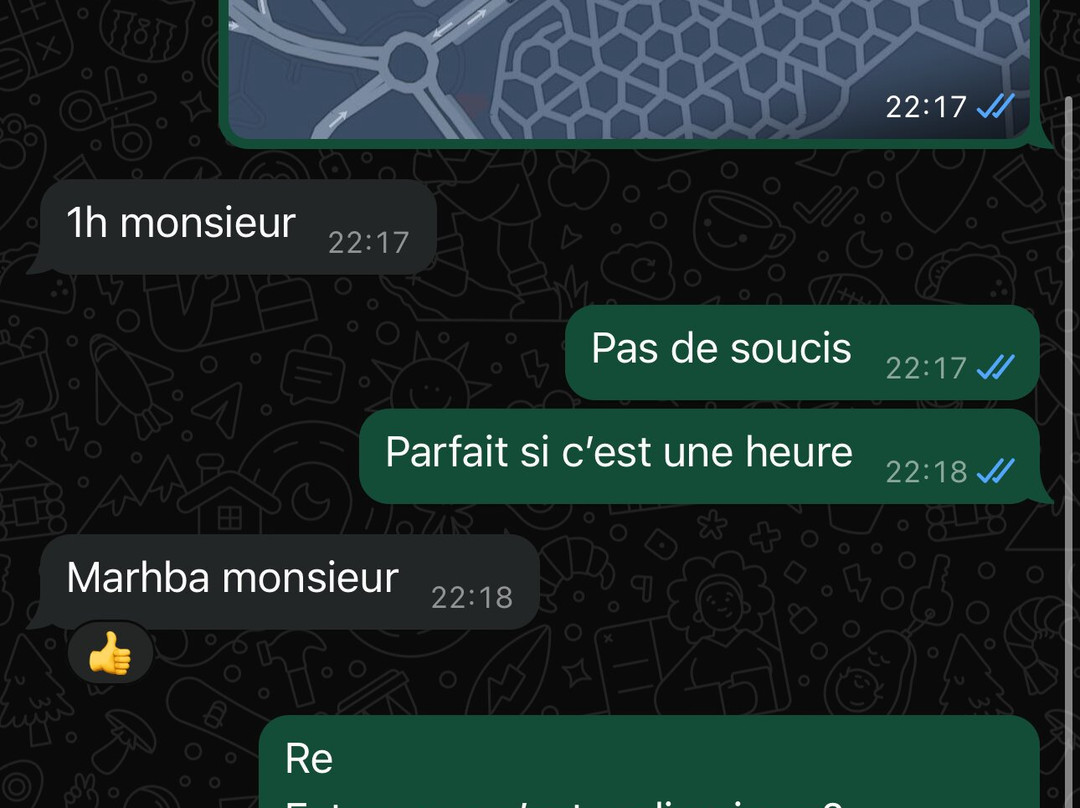Tap the thumbs up reaction emoji
Image resolution: width=1080 pixels, height=808 pixels.
[x=110, y=653]
